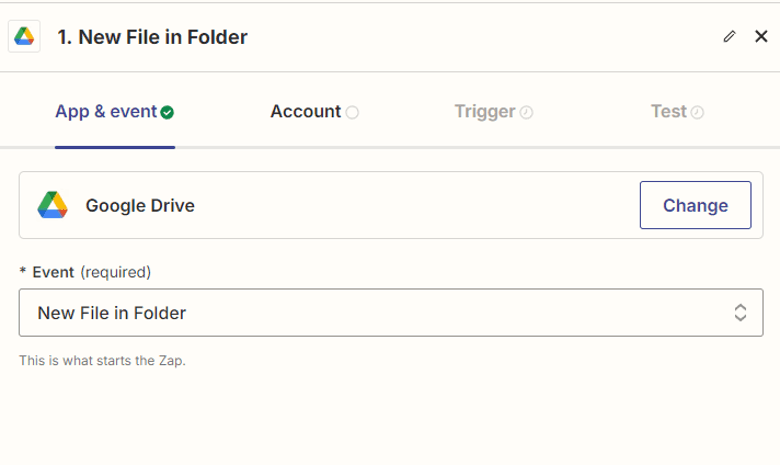
Task: Click the 'This is what starts the Zap' hint
Action: 102,360
